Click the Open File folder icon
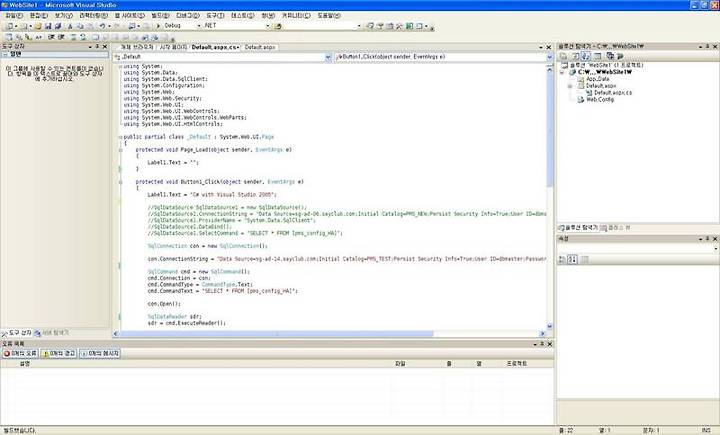720x435 pixels. [38, 26]
